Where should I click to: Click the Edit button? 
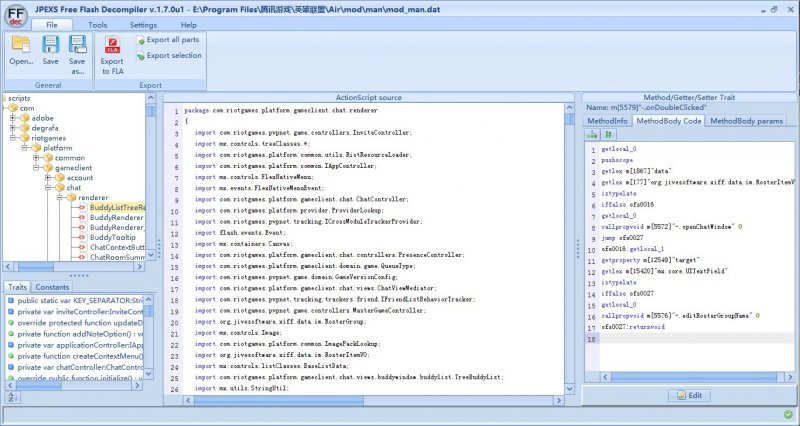click(x=690, y=395)
